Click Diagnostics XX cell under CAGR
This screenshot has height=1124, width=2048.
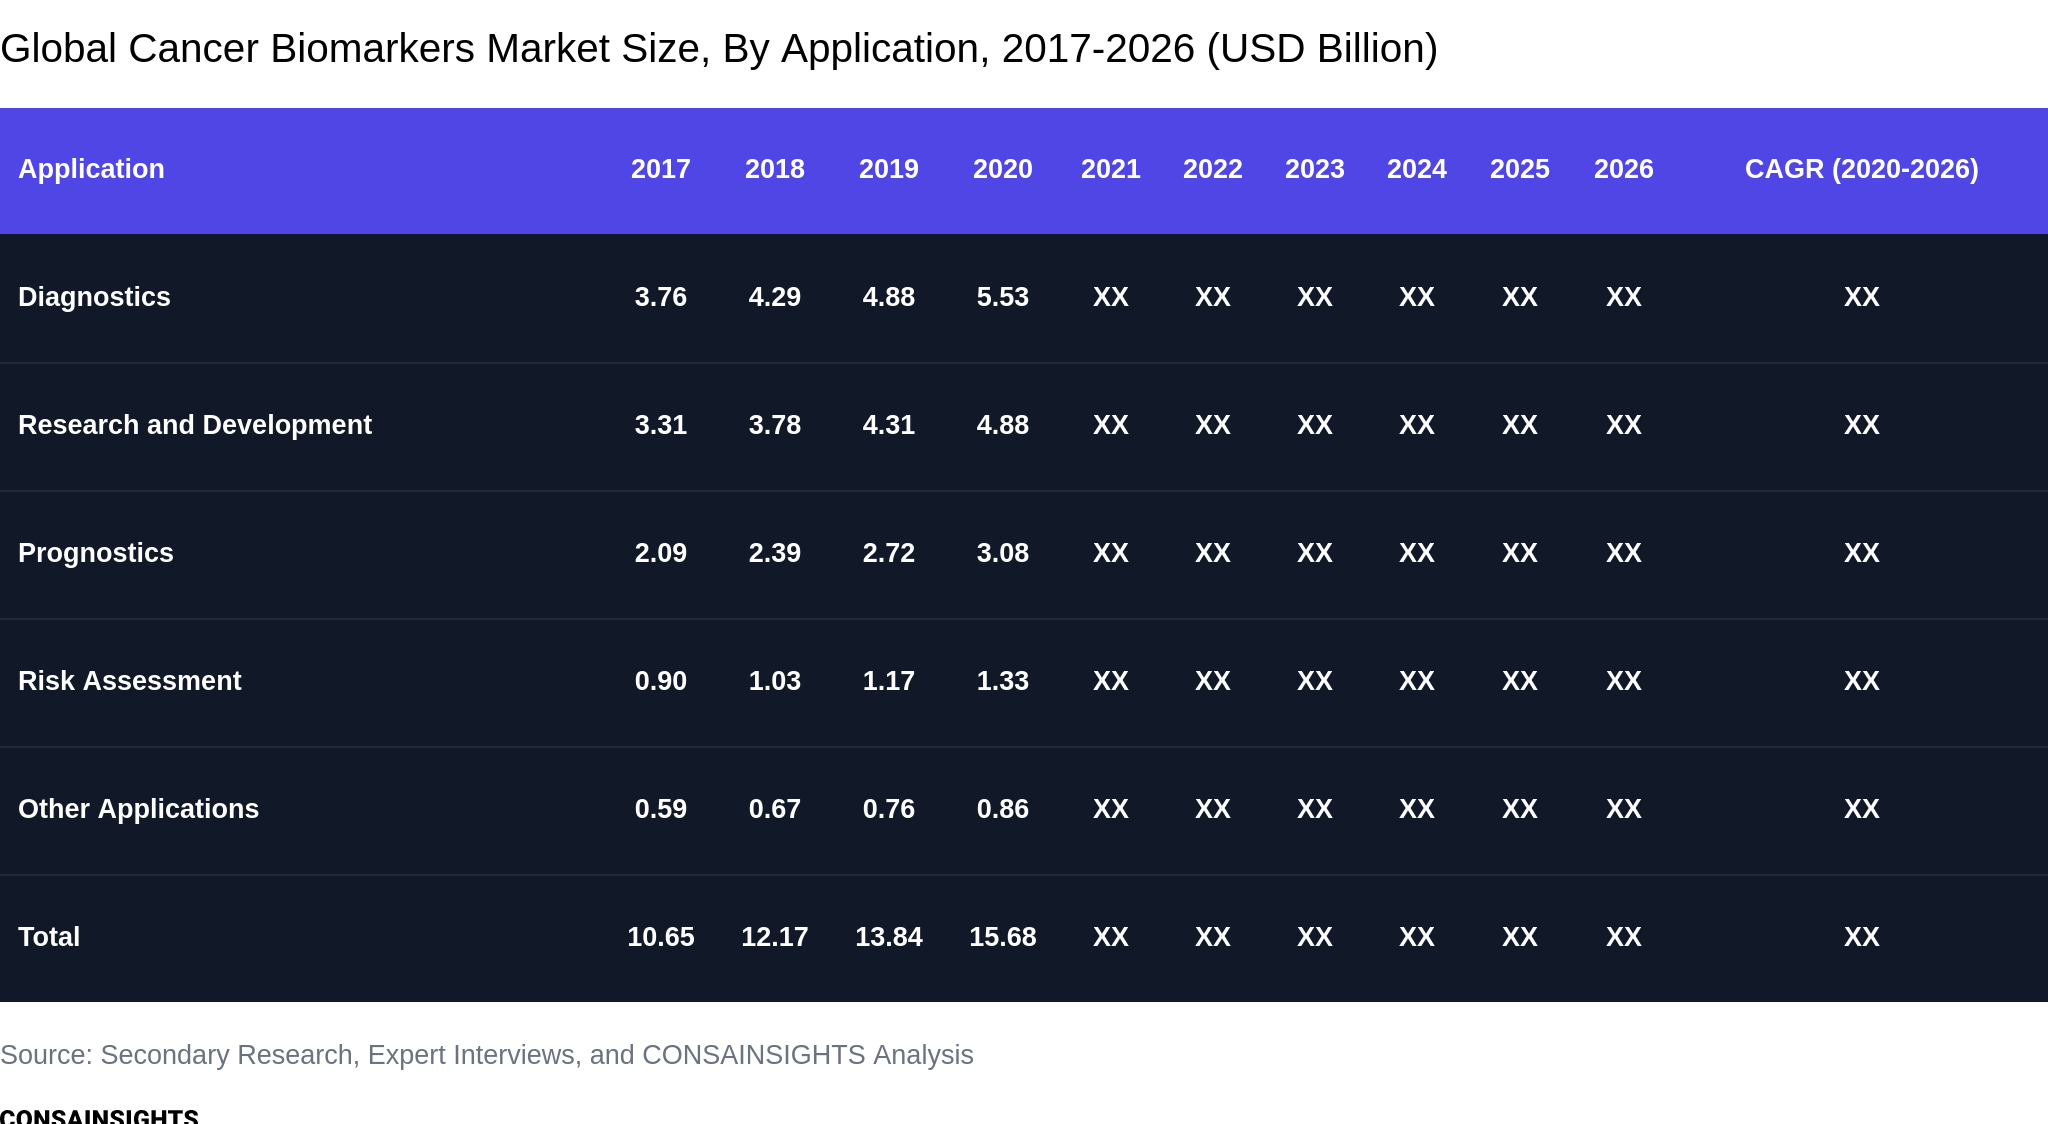click(1862, 297)
